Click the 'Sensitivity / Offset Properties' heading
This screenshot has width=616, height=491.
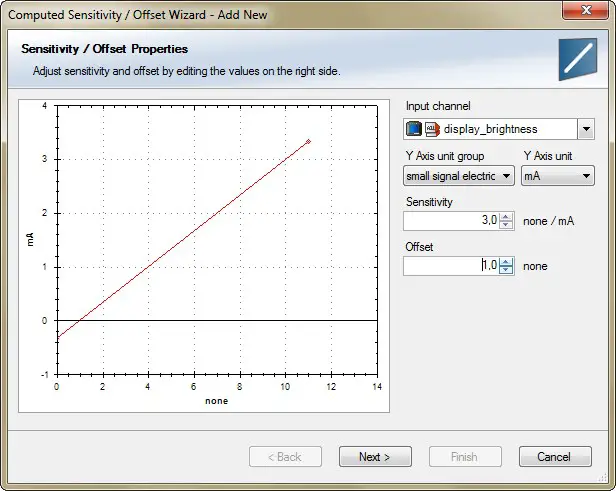(x=104, y=49)
